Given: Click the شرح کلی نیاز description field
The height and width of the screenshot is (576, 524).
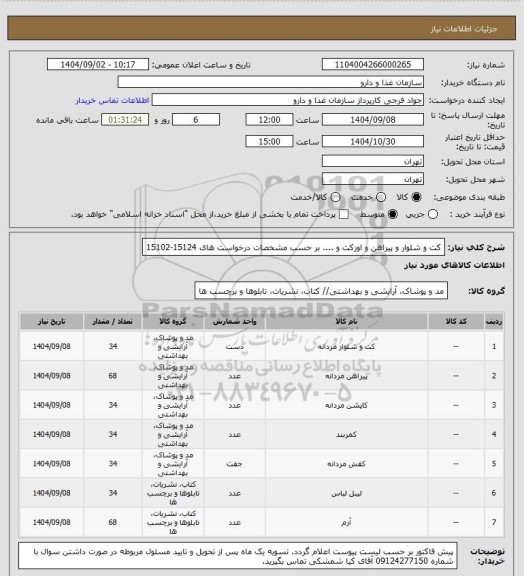Looking at the screenshot, I should [293, 247].
